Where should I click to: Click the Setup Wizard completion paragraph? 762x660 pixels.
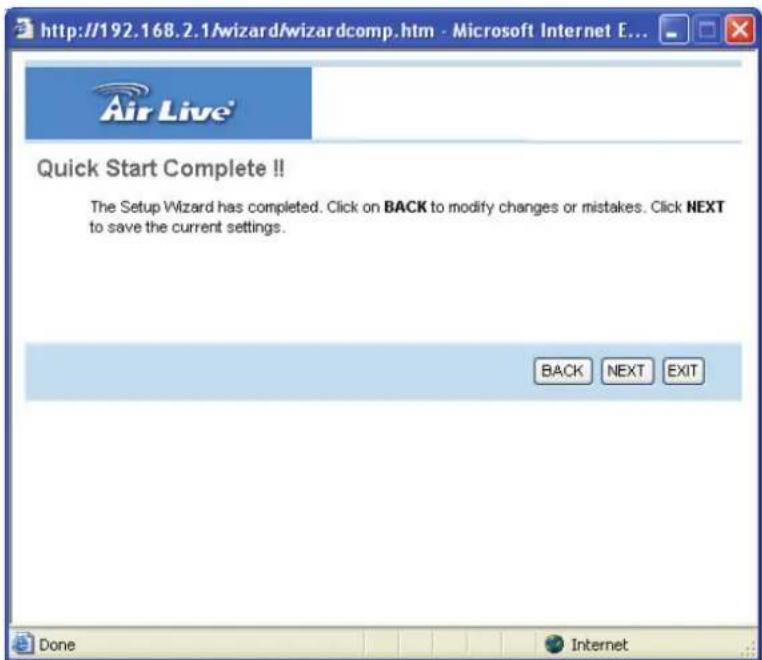click(407, 217)
